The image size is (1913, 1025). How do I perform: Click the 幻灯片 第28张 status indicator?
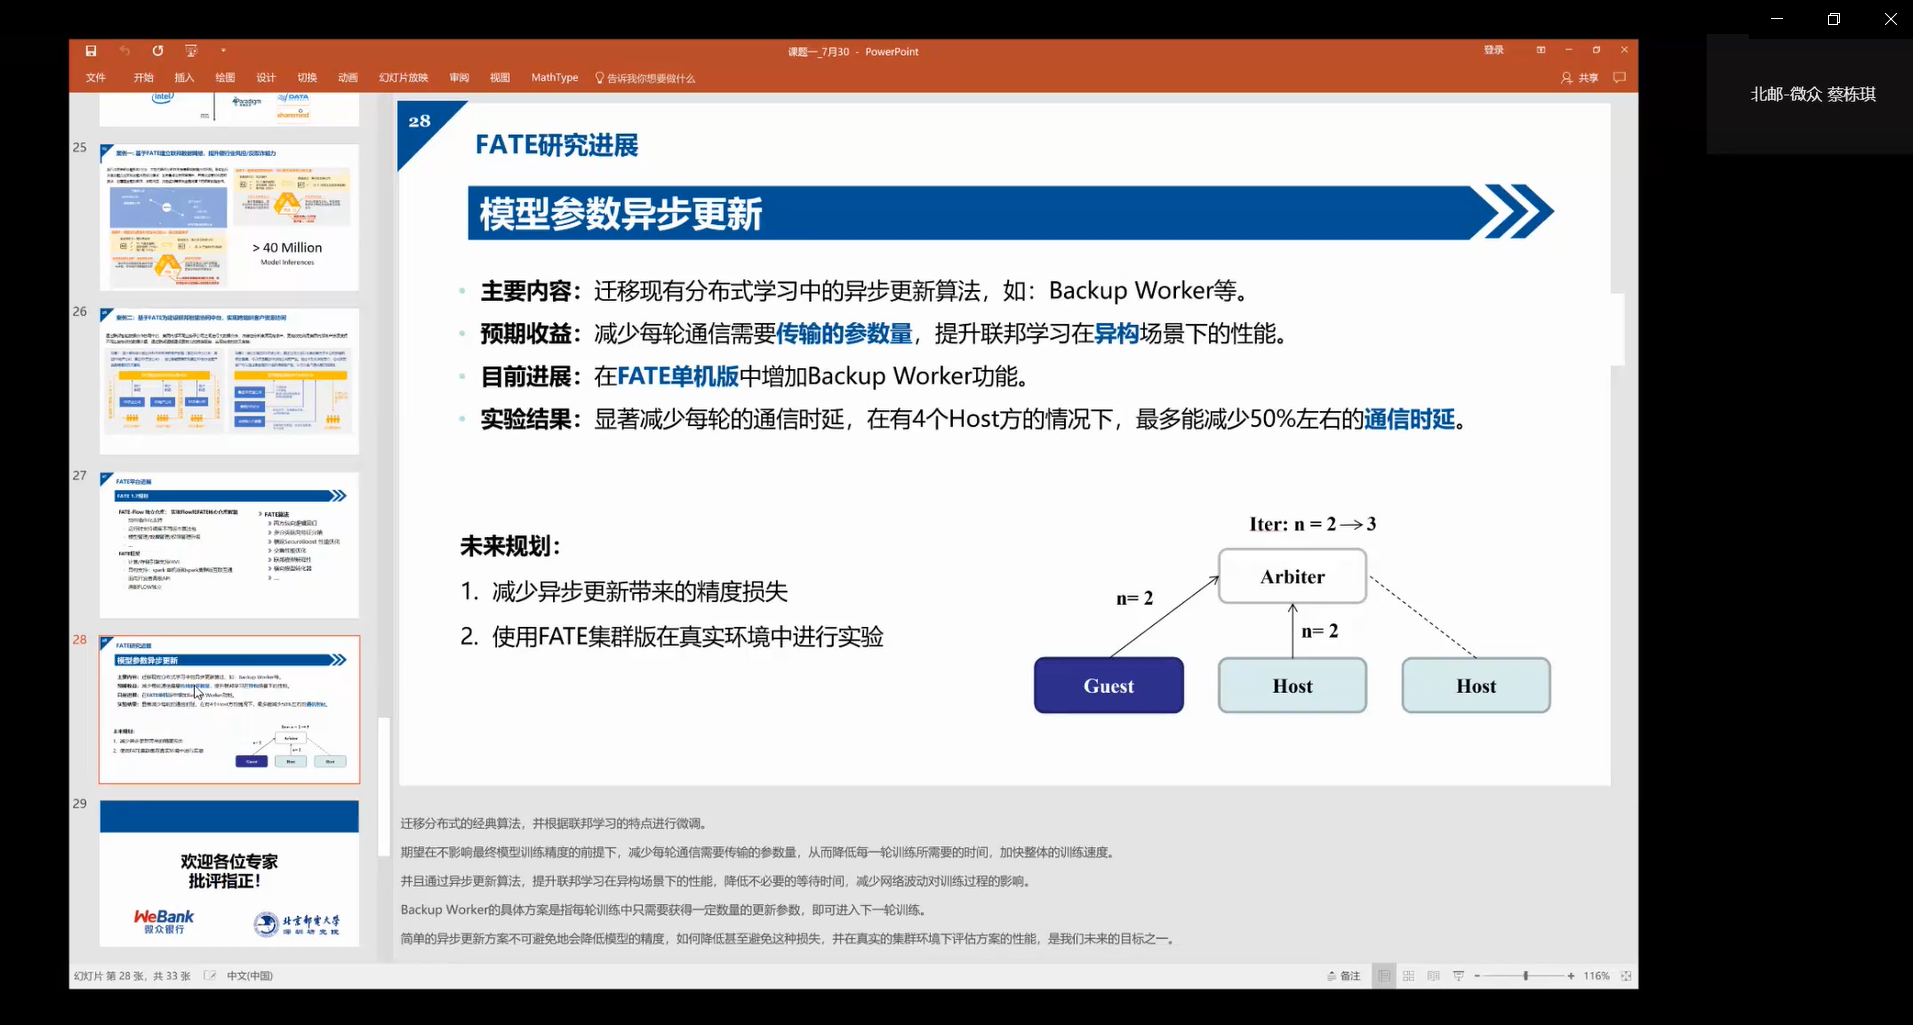point(132,976)
